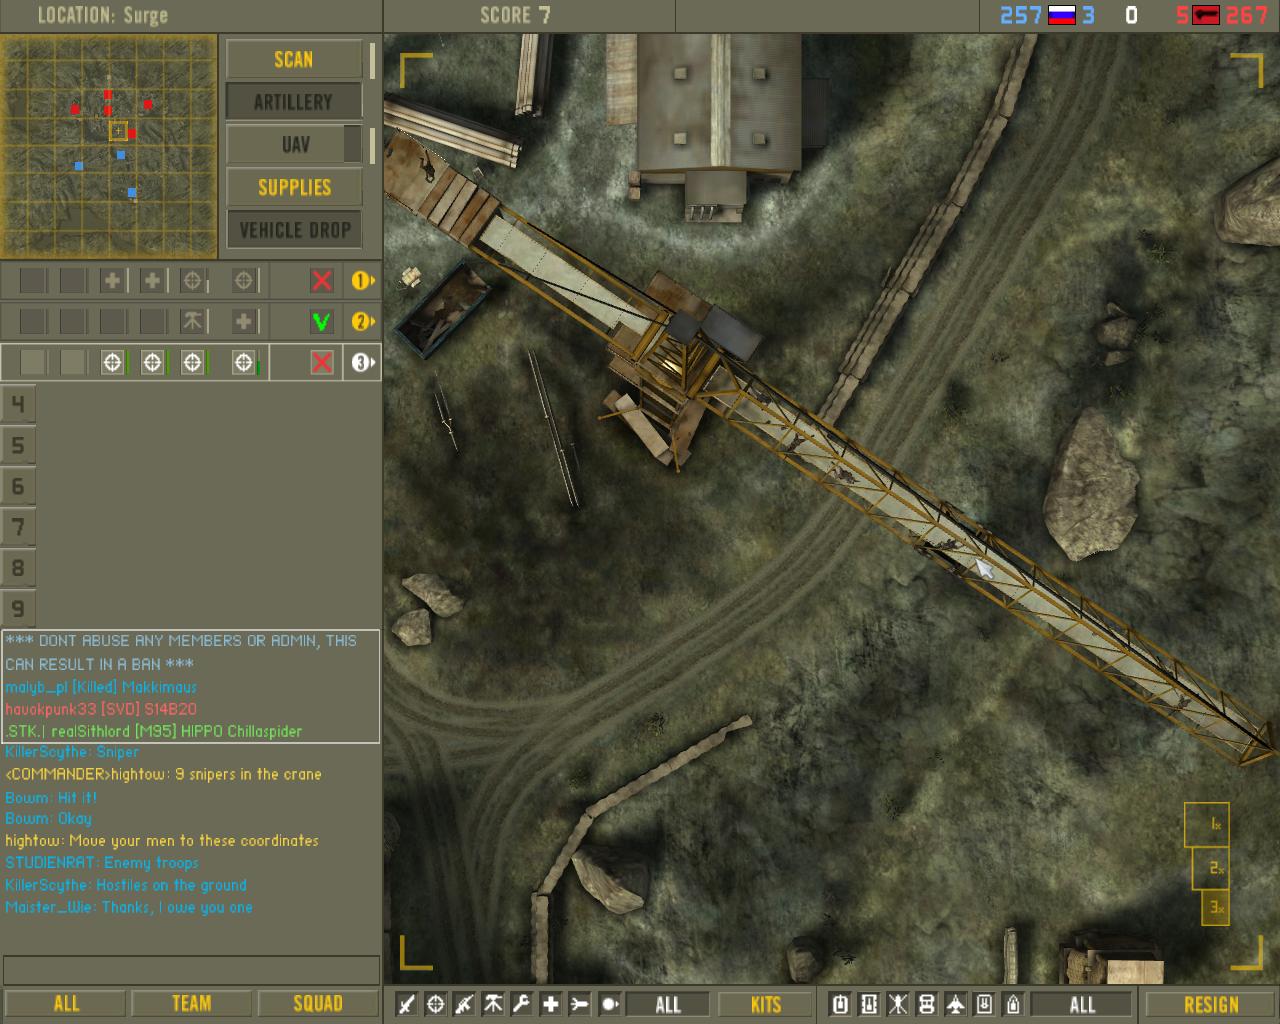Filter by special forces knife kit icon

pos(407,1004)
